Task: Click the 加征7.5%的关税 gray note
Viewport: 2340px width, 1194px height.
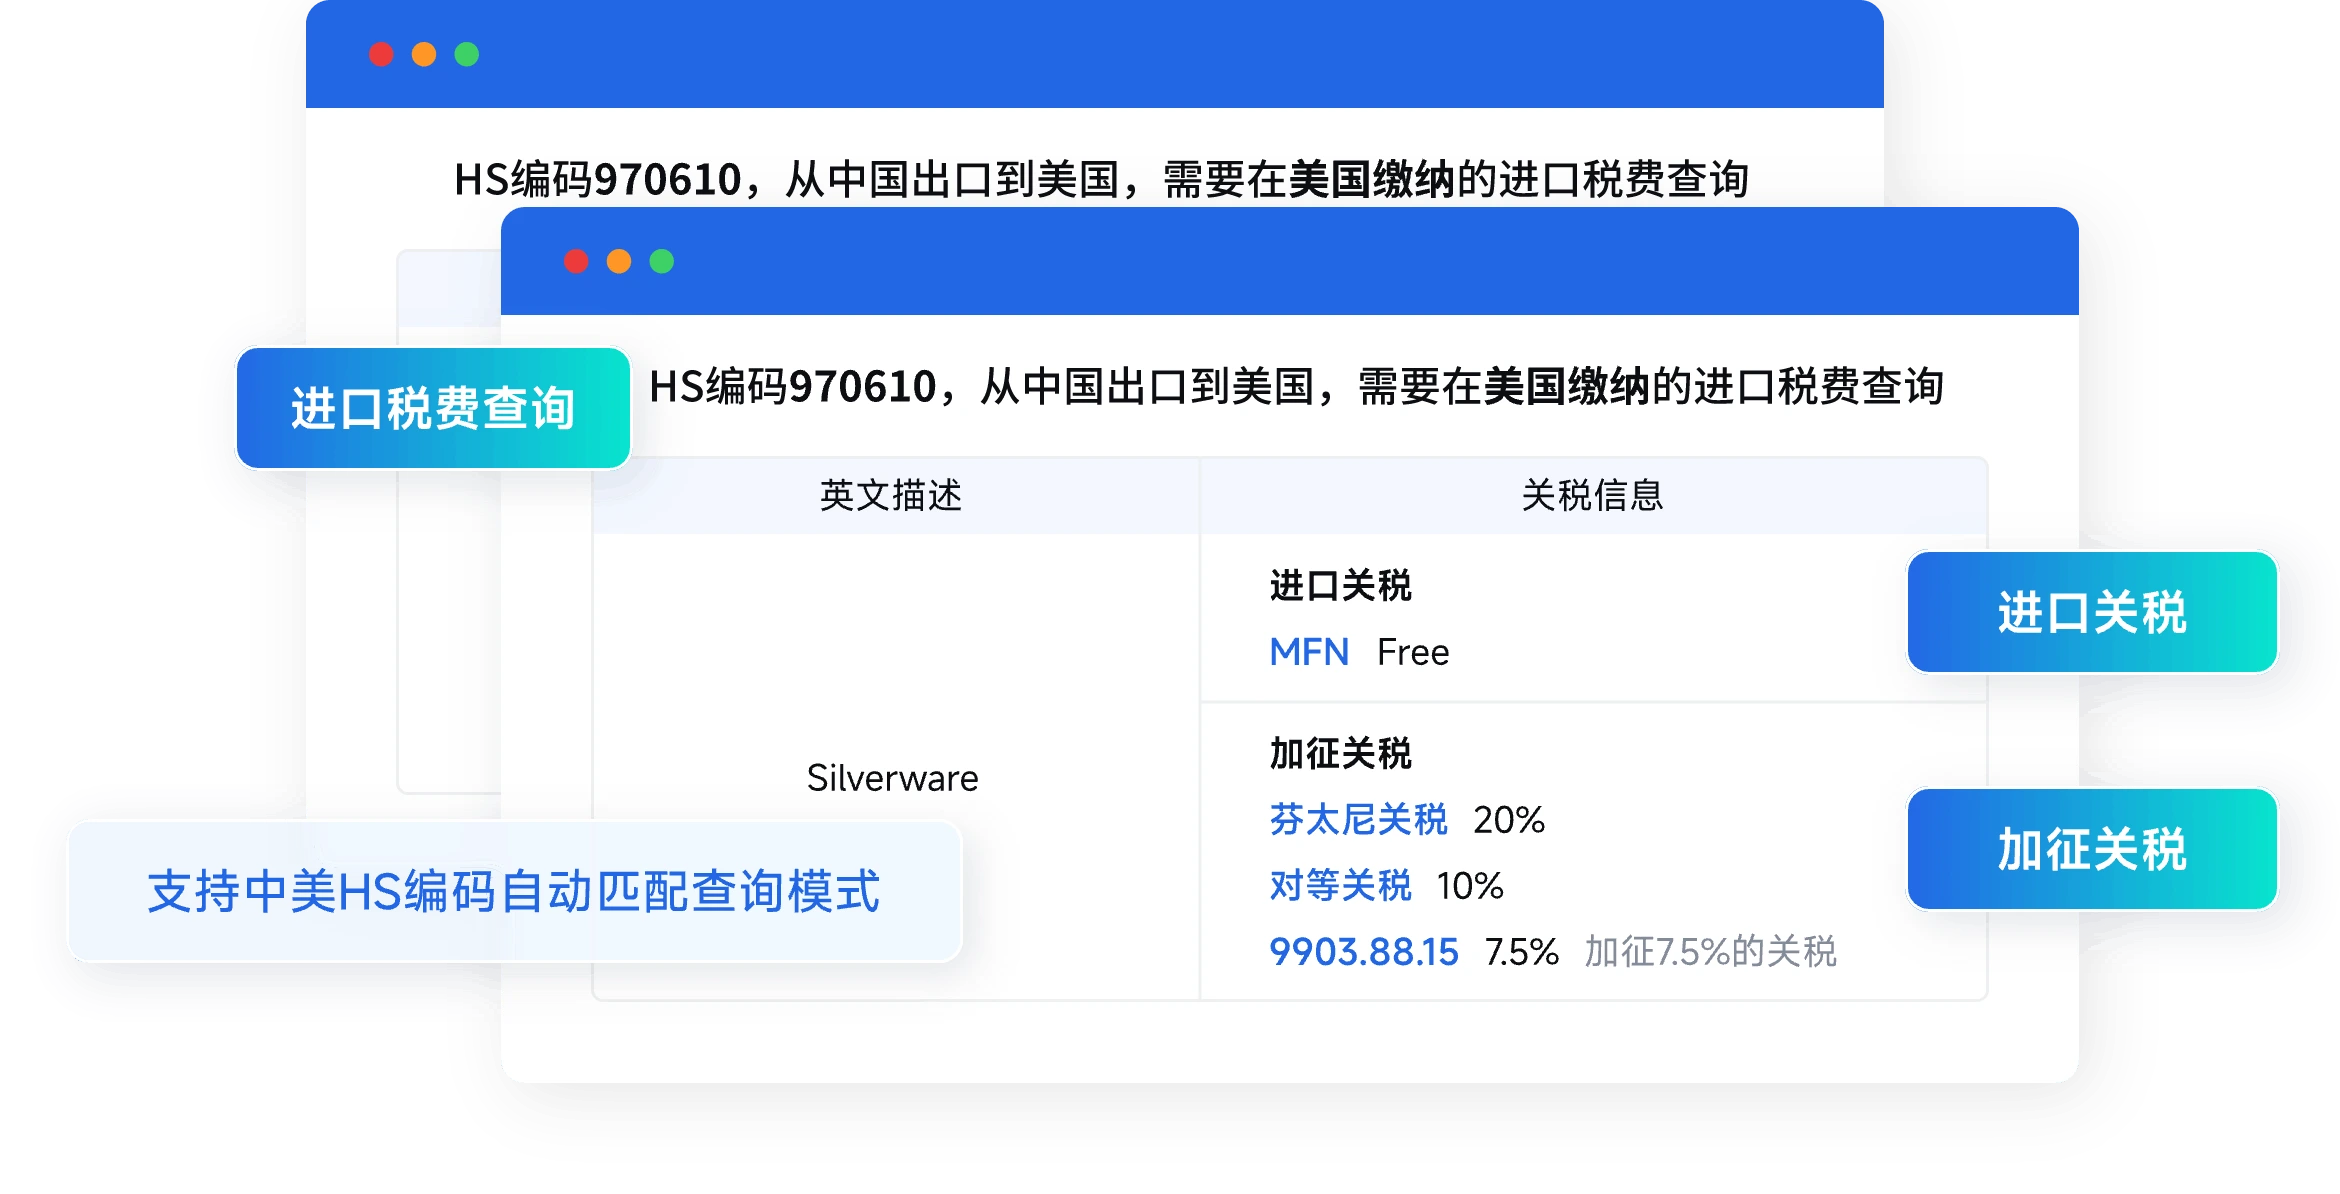Action: coord(1710,951)
